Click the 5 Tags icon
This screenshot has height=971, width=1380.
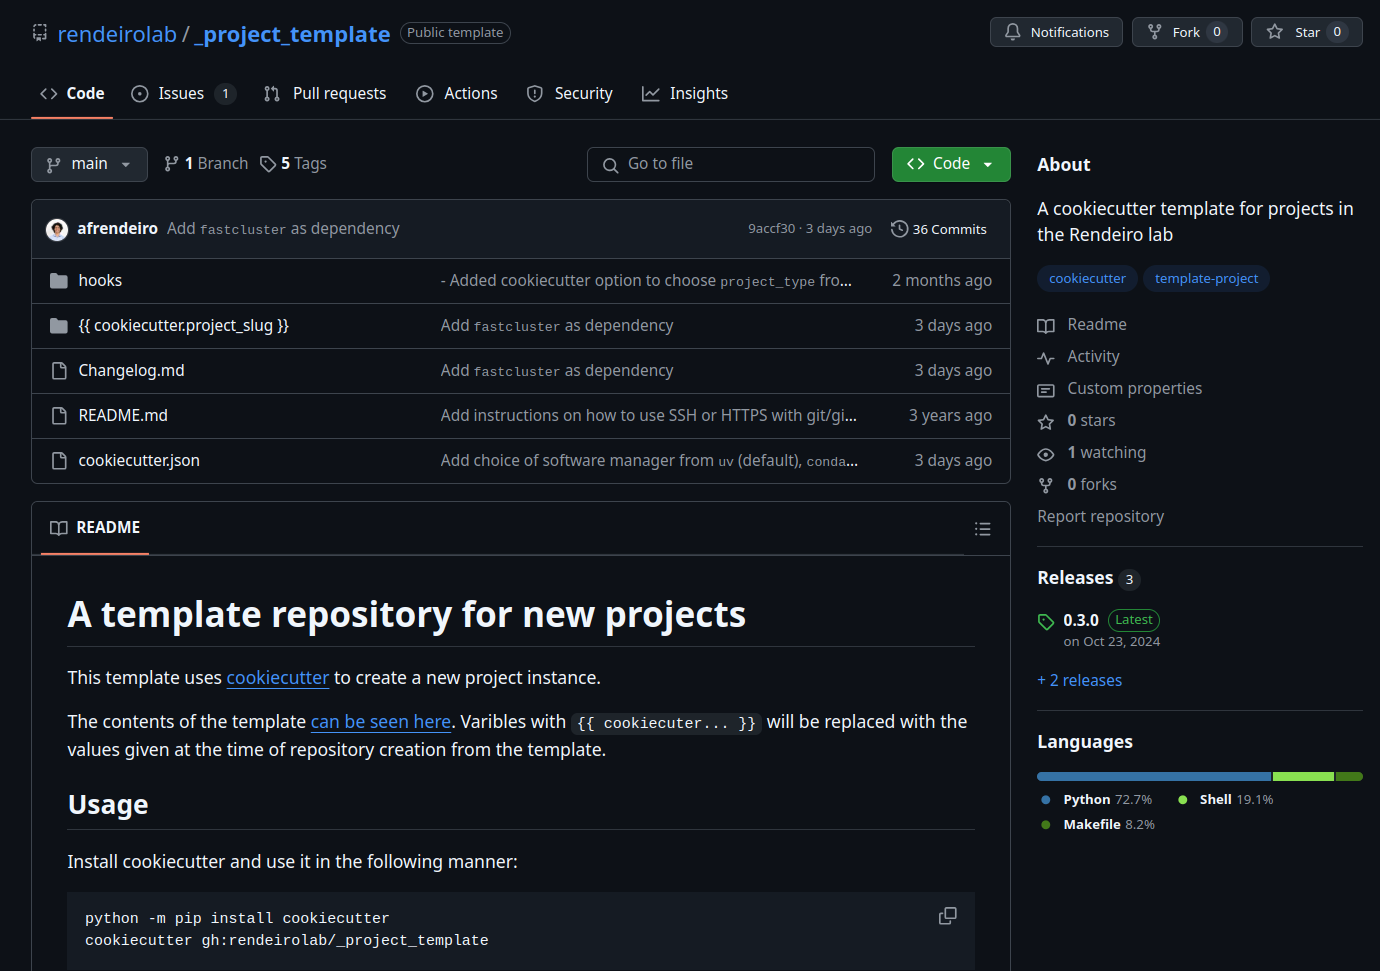(x=268, y=164)
